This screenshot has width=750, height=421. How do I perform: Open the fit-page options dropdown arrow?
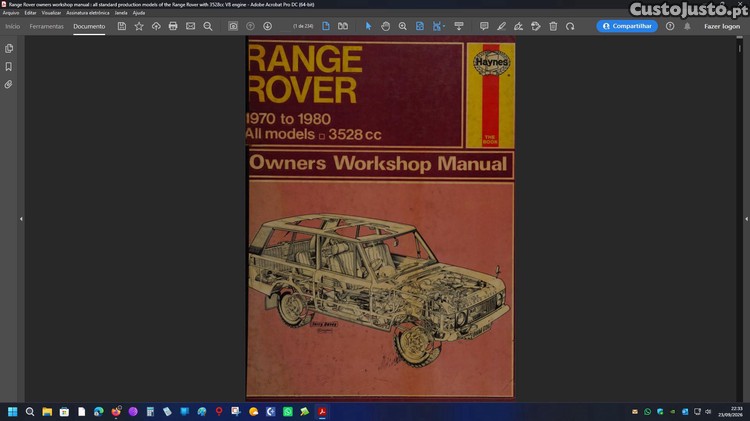point(444,26)
